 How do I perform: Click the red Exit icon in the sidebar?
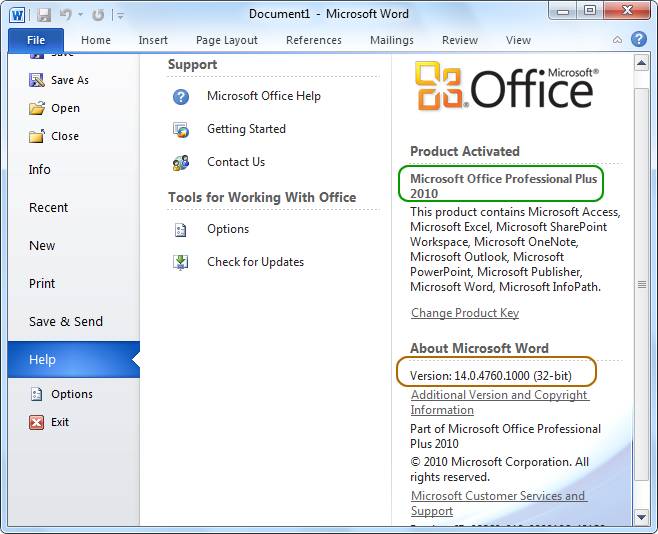tap(37, 422)
